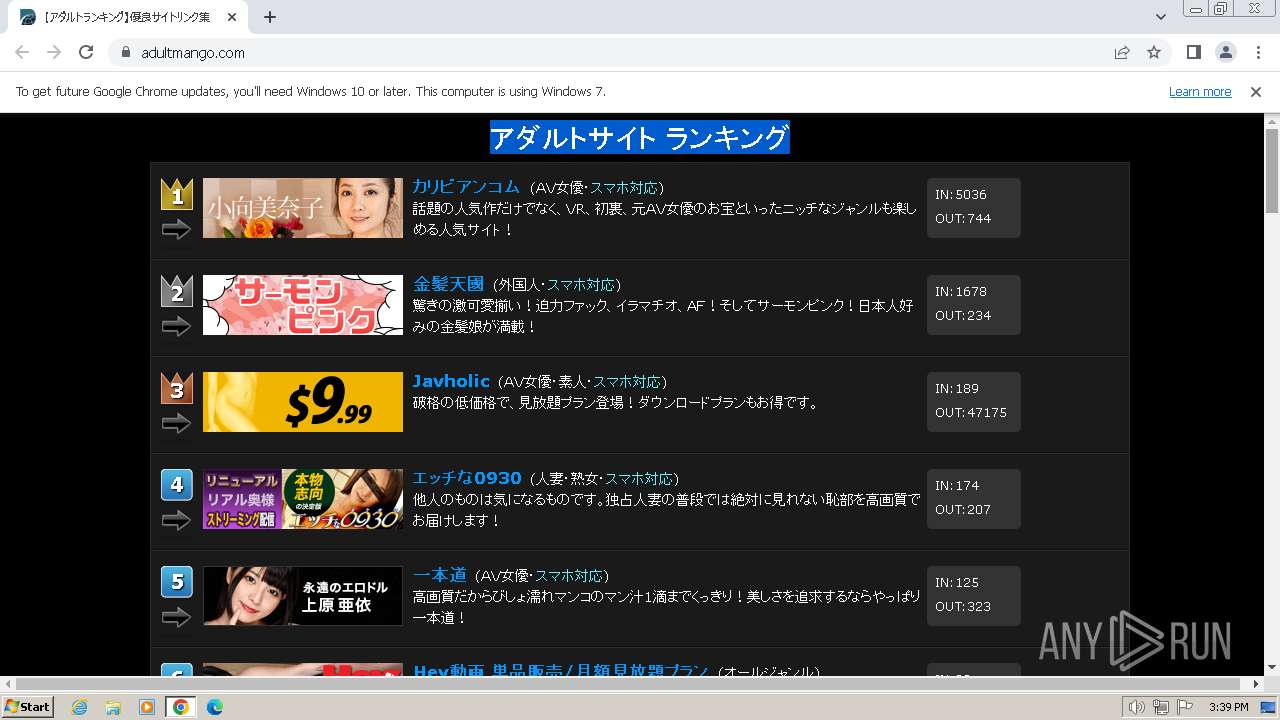Click スマホ対応 link in Javholic row

coord(627,382)
